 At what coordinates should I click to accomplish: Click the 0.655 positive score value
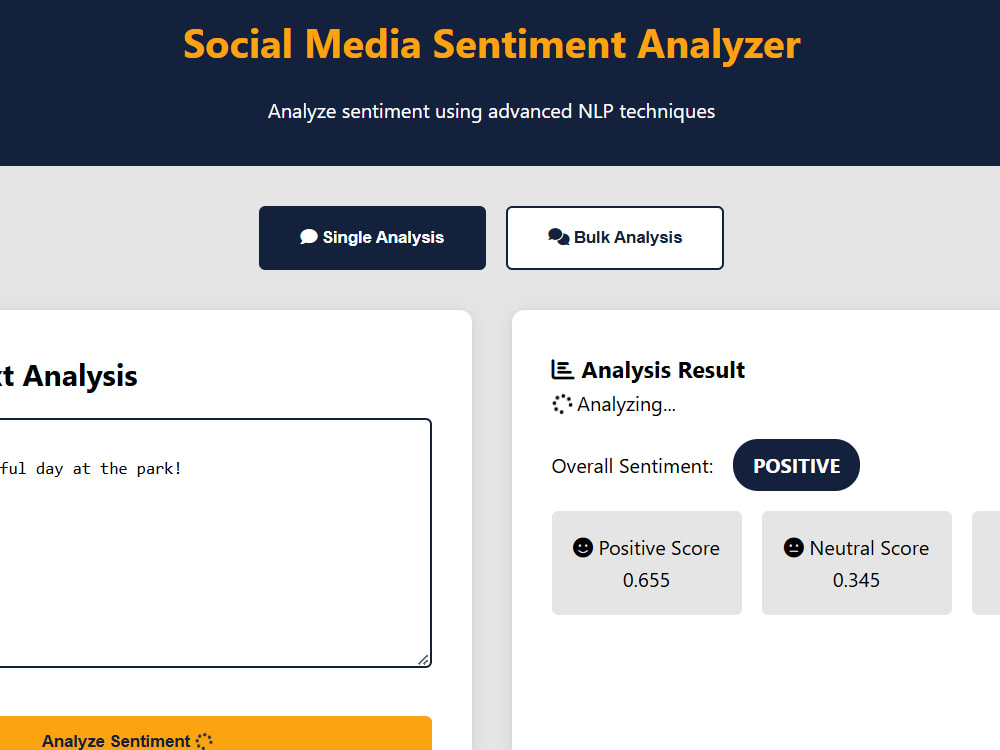(x=646, y=580)
